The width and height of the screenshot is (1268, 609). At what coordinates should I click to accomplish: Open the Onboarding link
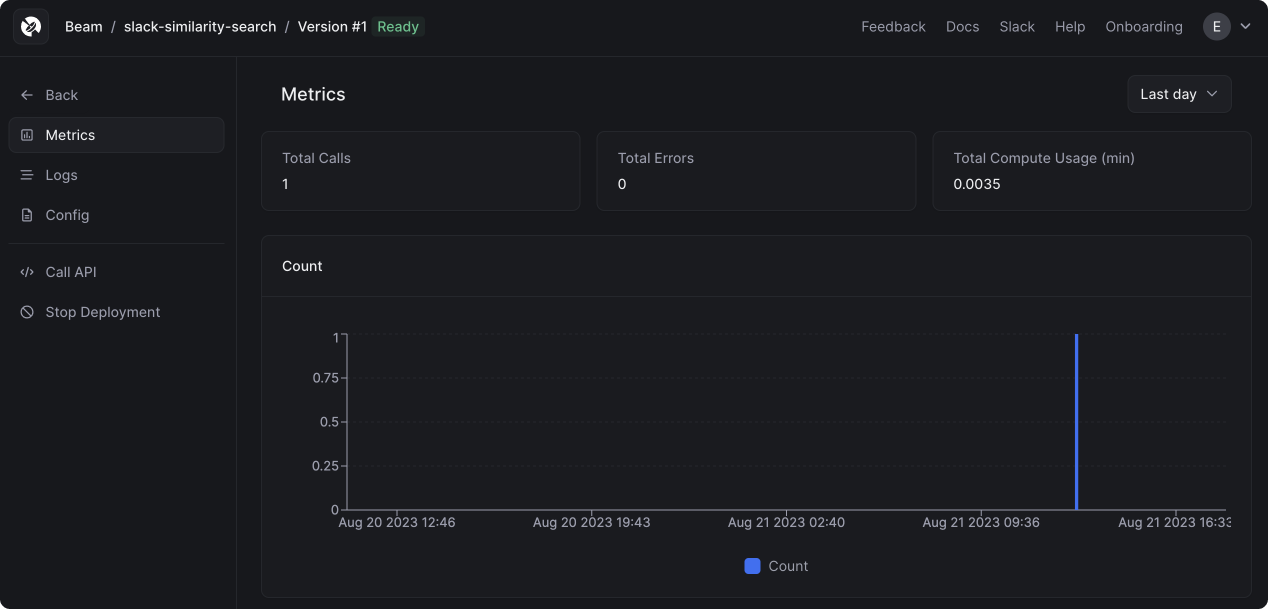tap(1144, 27)
